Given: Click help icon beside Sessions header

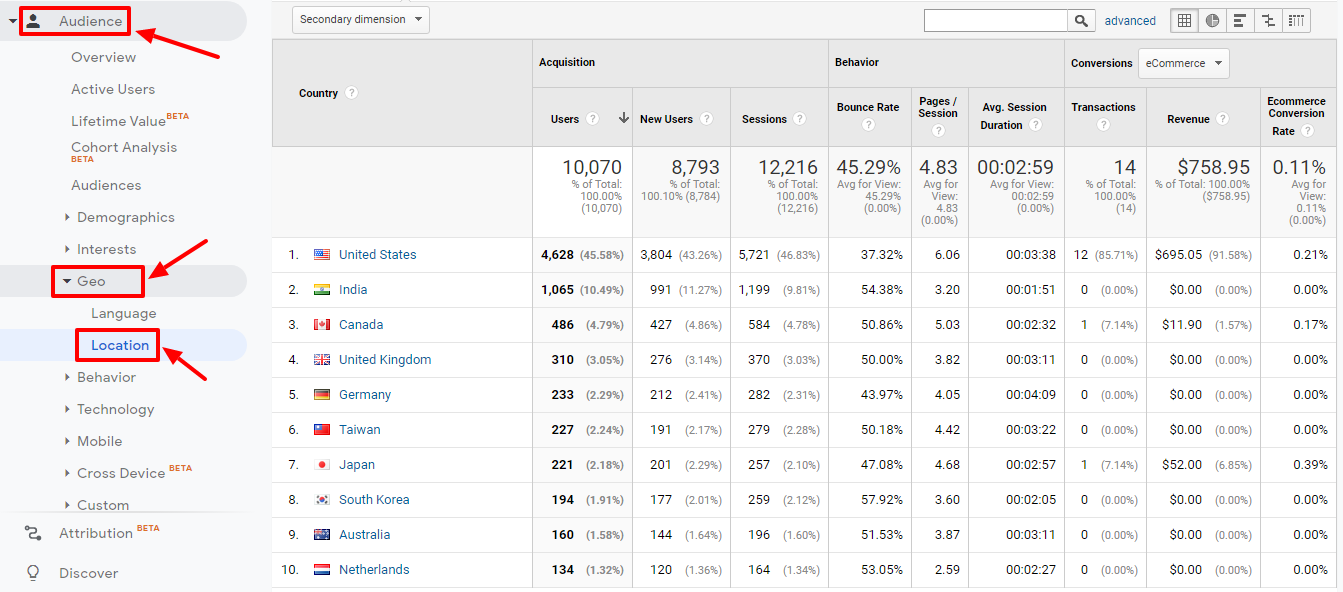Looking at the screenshot, I should click(x=800, y=119).
